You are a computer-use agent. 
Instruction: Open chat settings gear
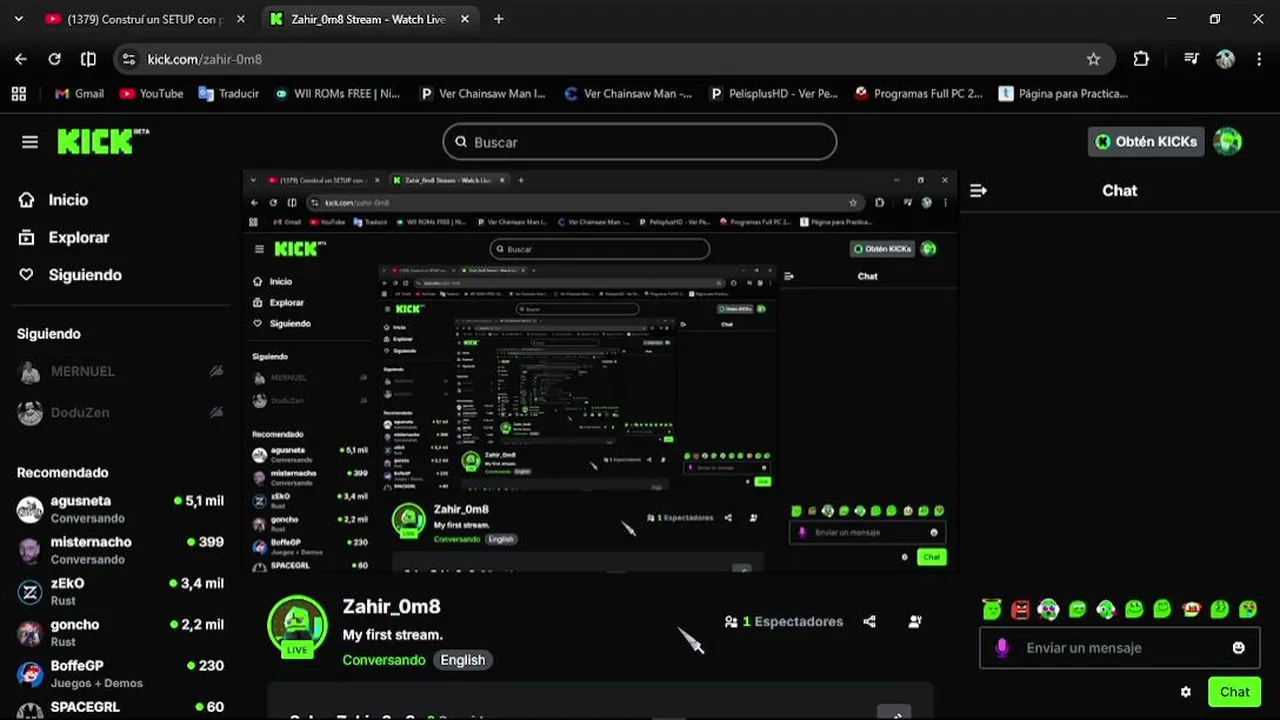click(x=1186, y=692)
